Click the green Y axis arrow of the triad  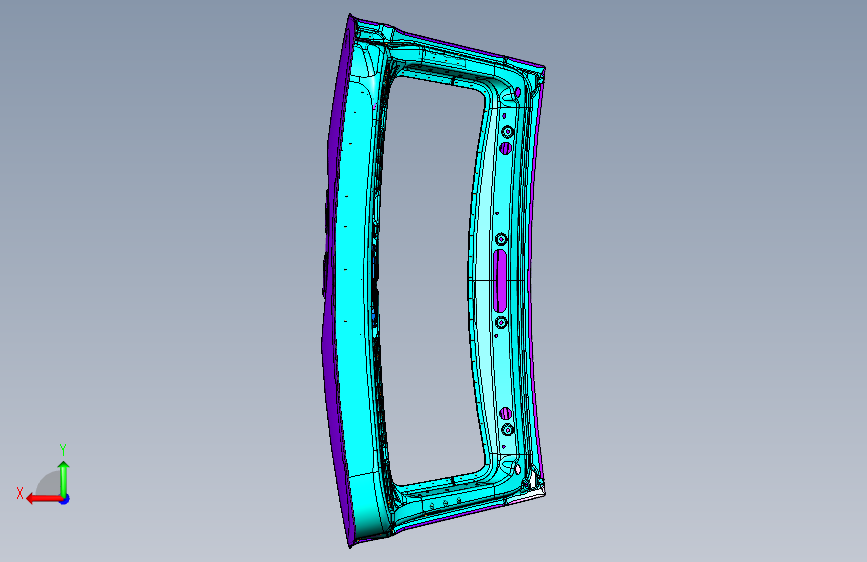tap(64, 479)
